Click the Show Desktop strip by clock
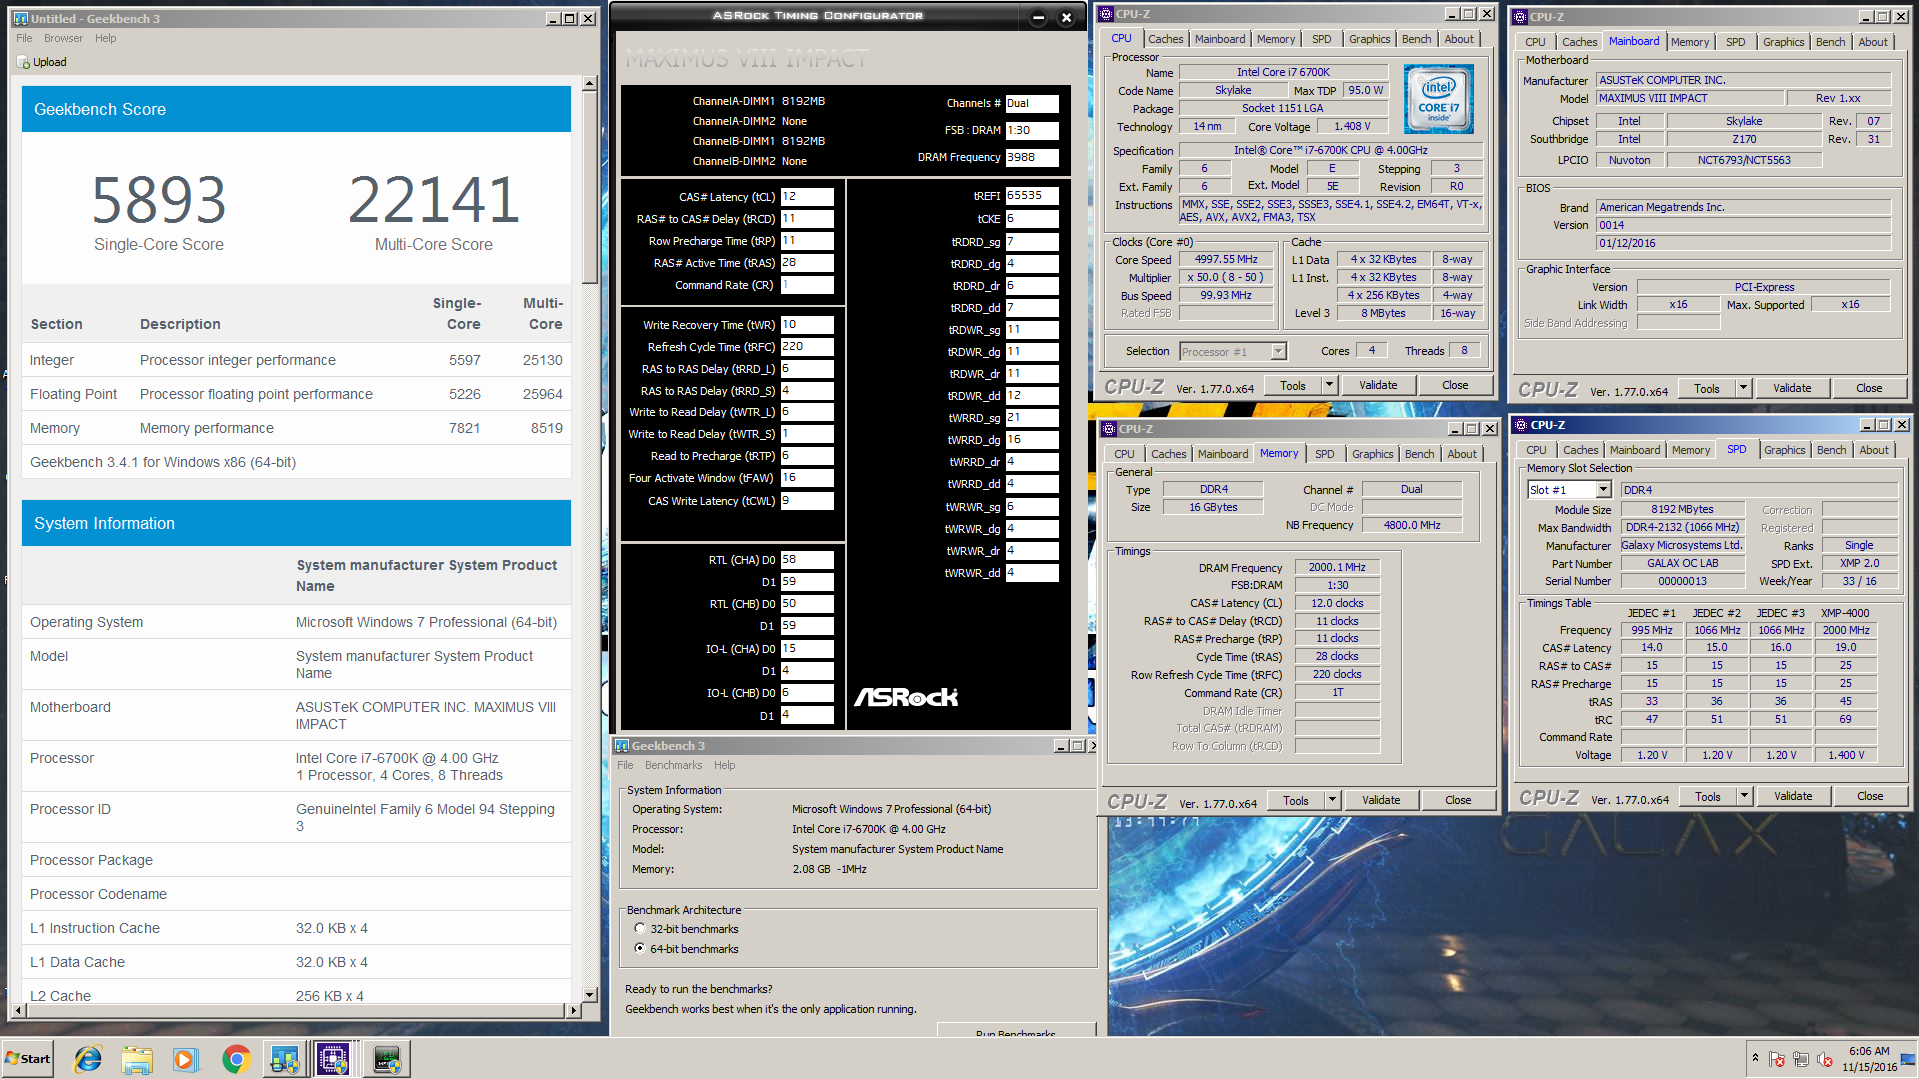Screen dimensions: 1919x1079 pyautogui.click(x=1909, y=1059)
